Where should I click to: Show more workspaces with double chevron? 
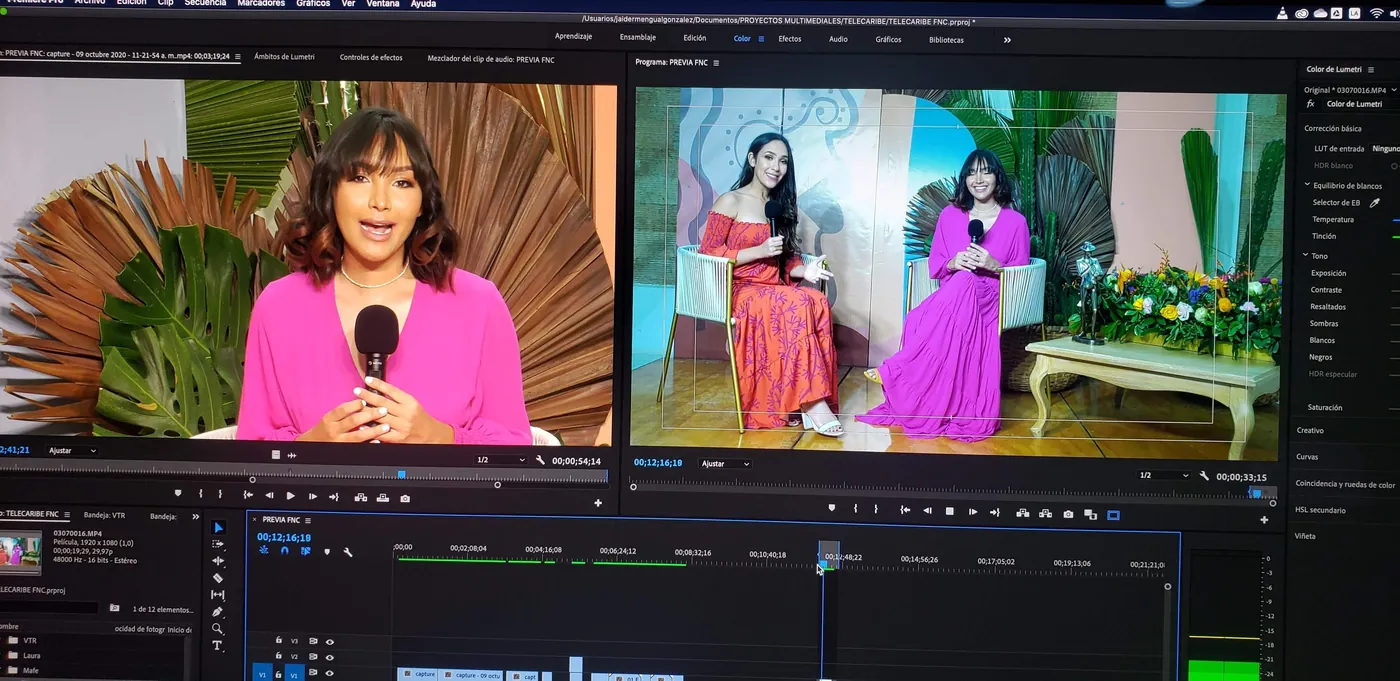(1007, 40)
